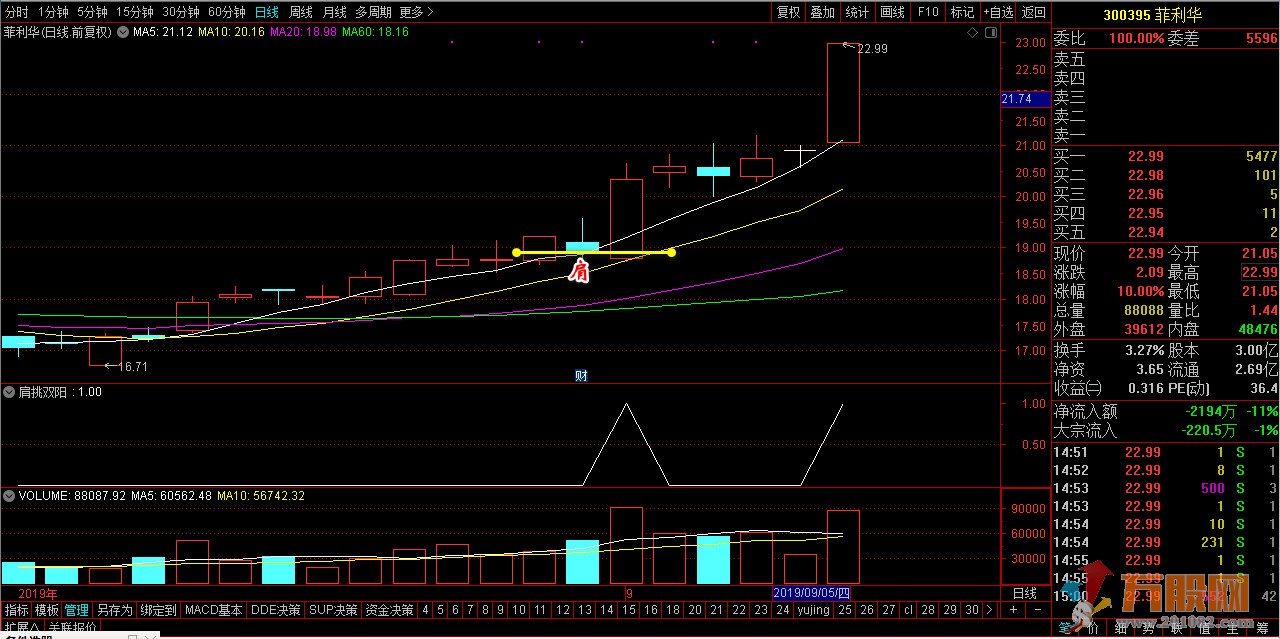
Task: Open the 统计 statistics button
Action: tap(857, 12)
